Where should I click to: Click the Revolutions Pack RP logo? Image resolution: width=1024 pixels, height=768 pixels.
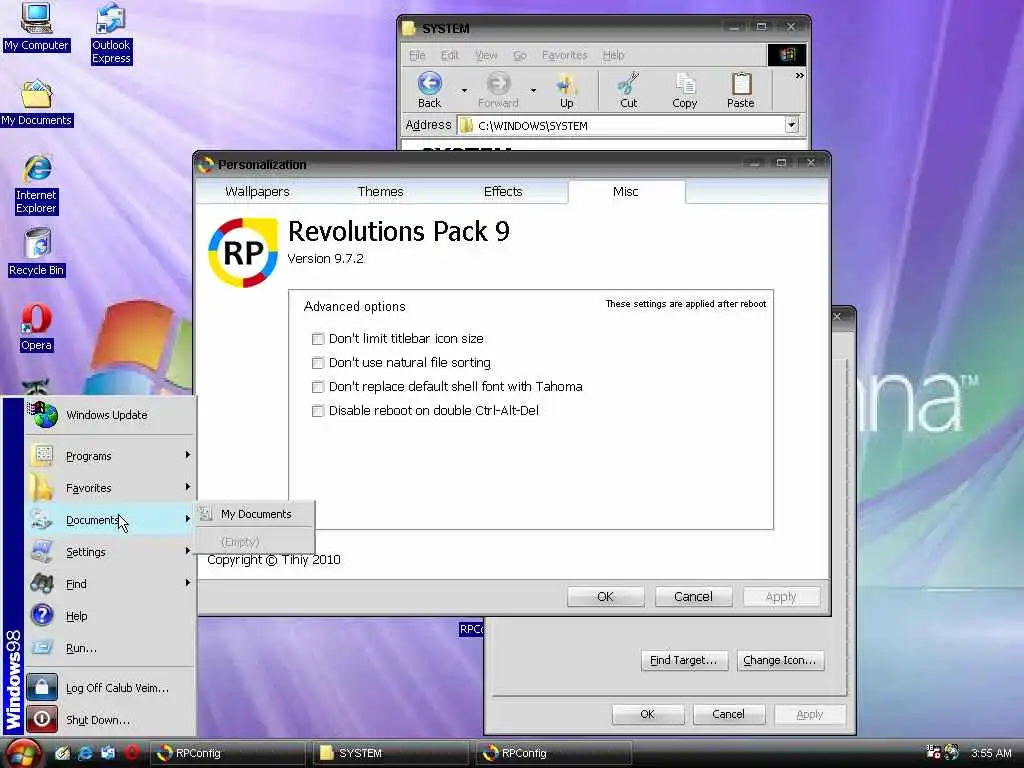point(242,252)
